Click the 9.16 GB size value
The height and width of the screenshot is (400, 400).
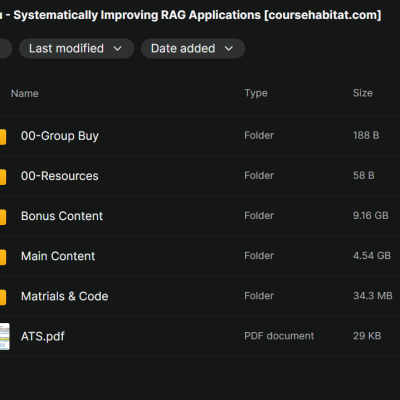click(371, 216)
